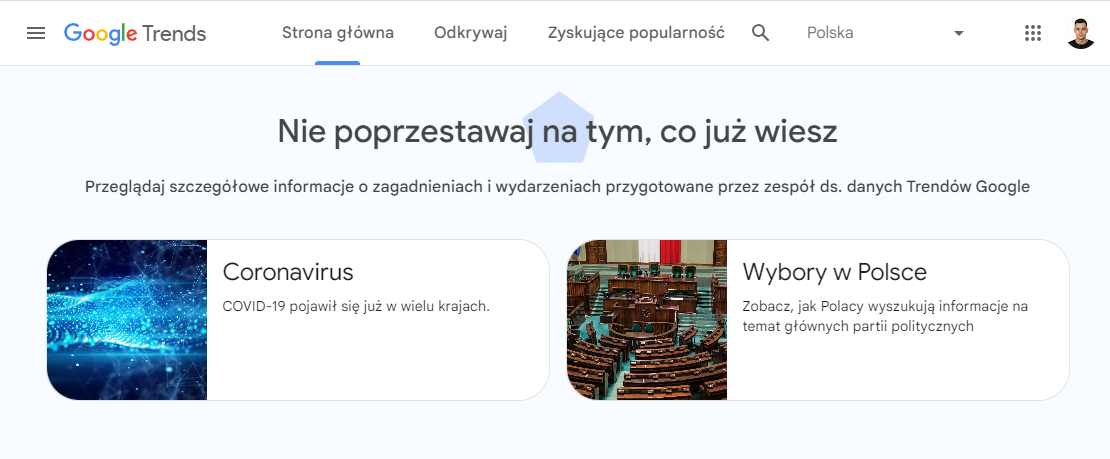Click the Zobacz, jak Polacy wyszukują description
This screenshot has width=1110, height=459.
point(886,317)
